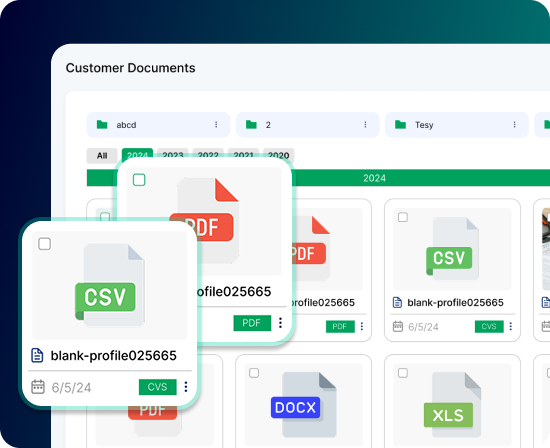The image size is (550, 448).
Task: Click the green folder icon beside Tesy
Action: click(400, 124)
